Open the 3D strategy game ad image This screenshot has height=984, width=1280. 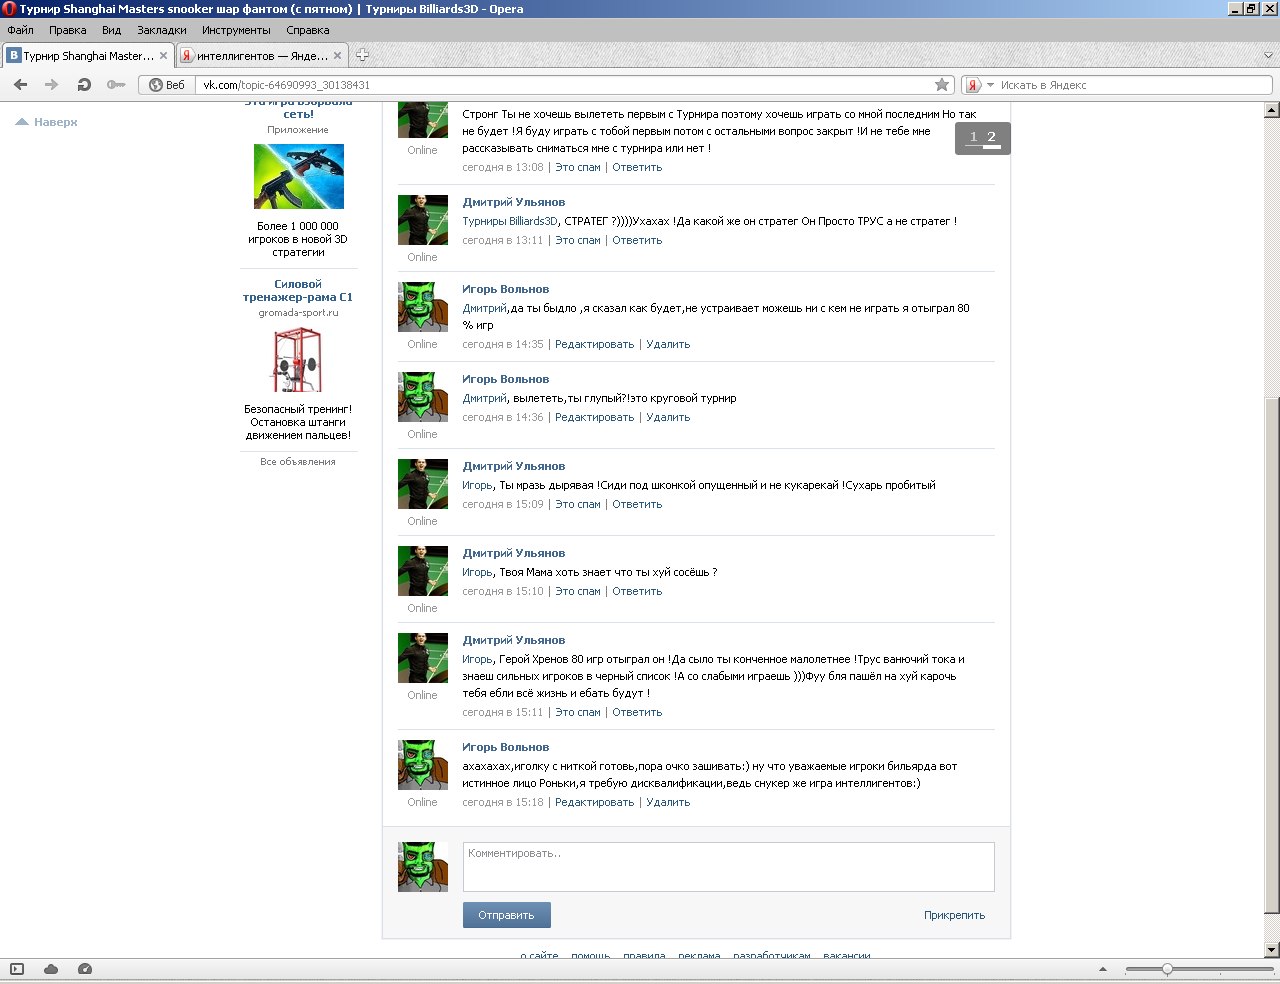point(298,176)
